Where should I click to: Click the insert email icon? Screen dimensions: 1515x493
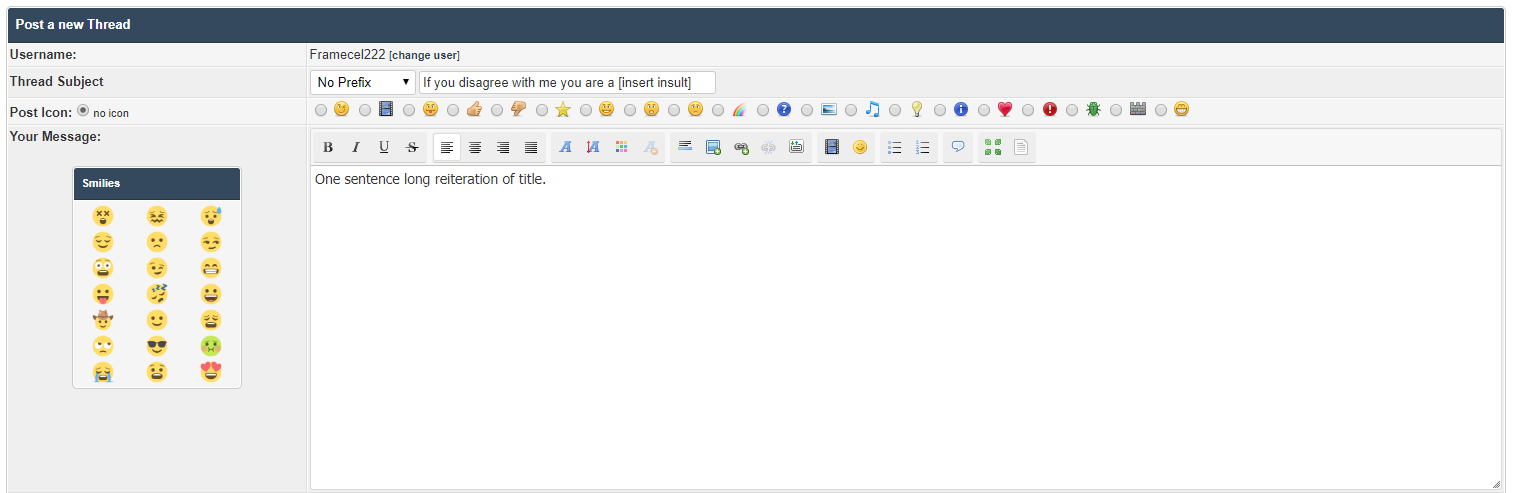pos(797,147)
